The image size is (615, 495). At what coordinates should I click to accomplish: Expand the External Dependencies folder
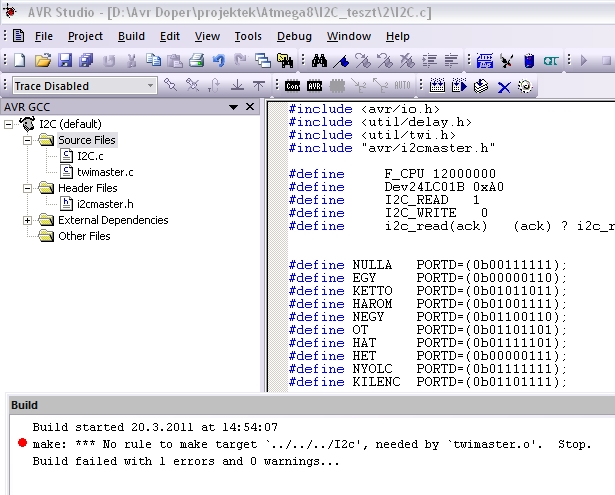(27, 220)
